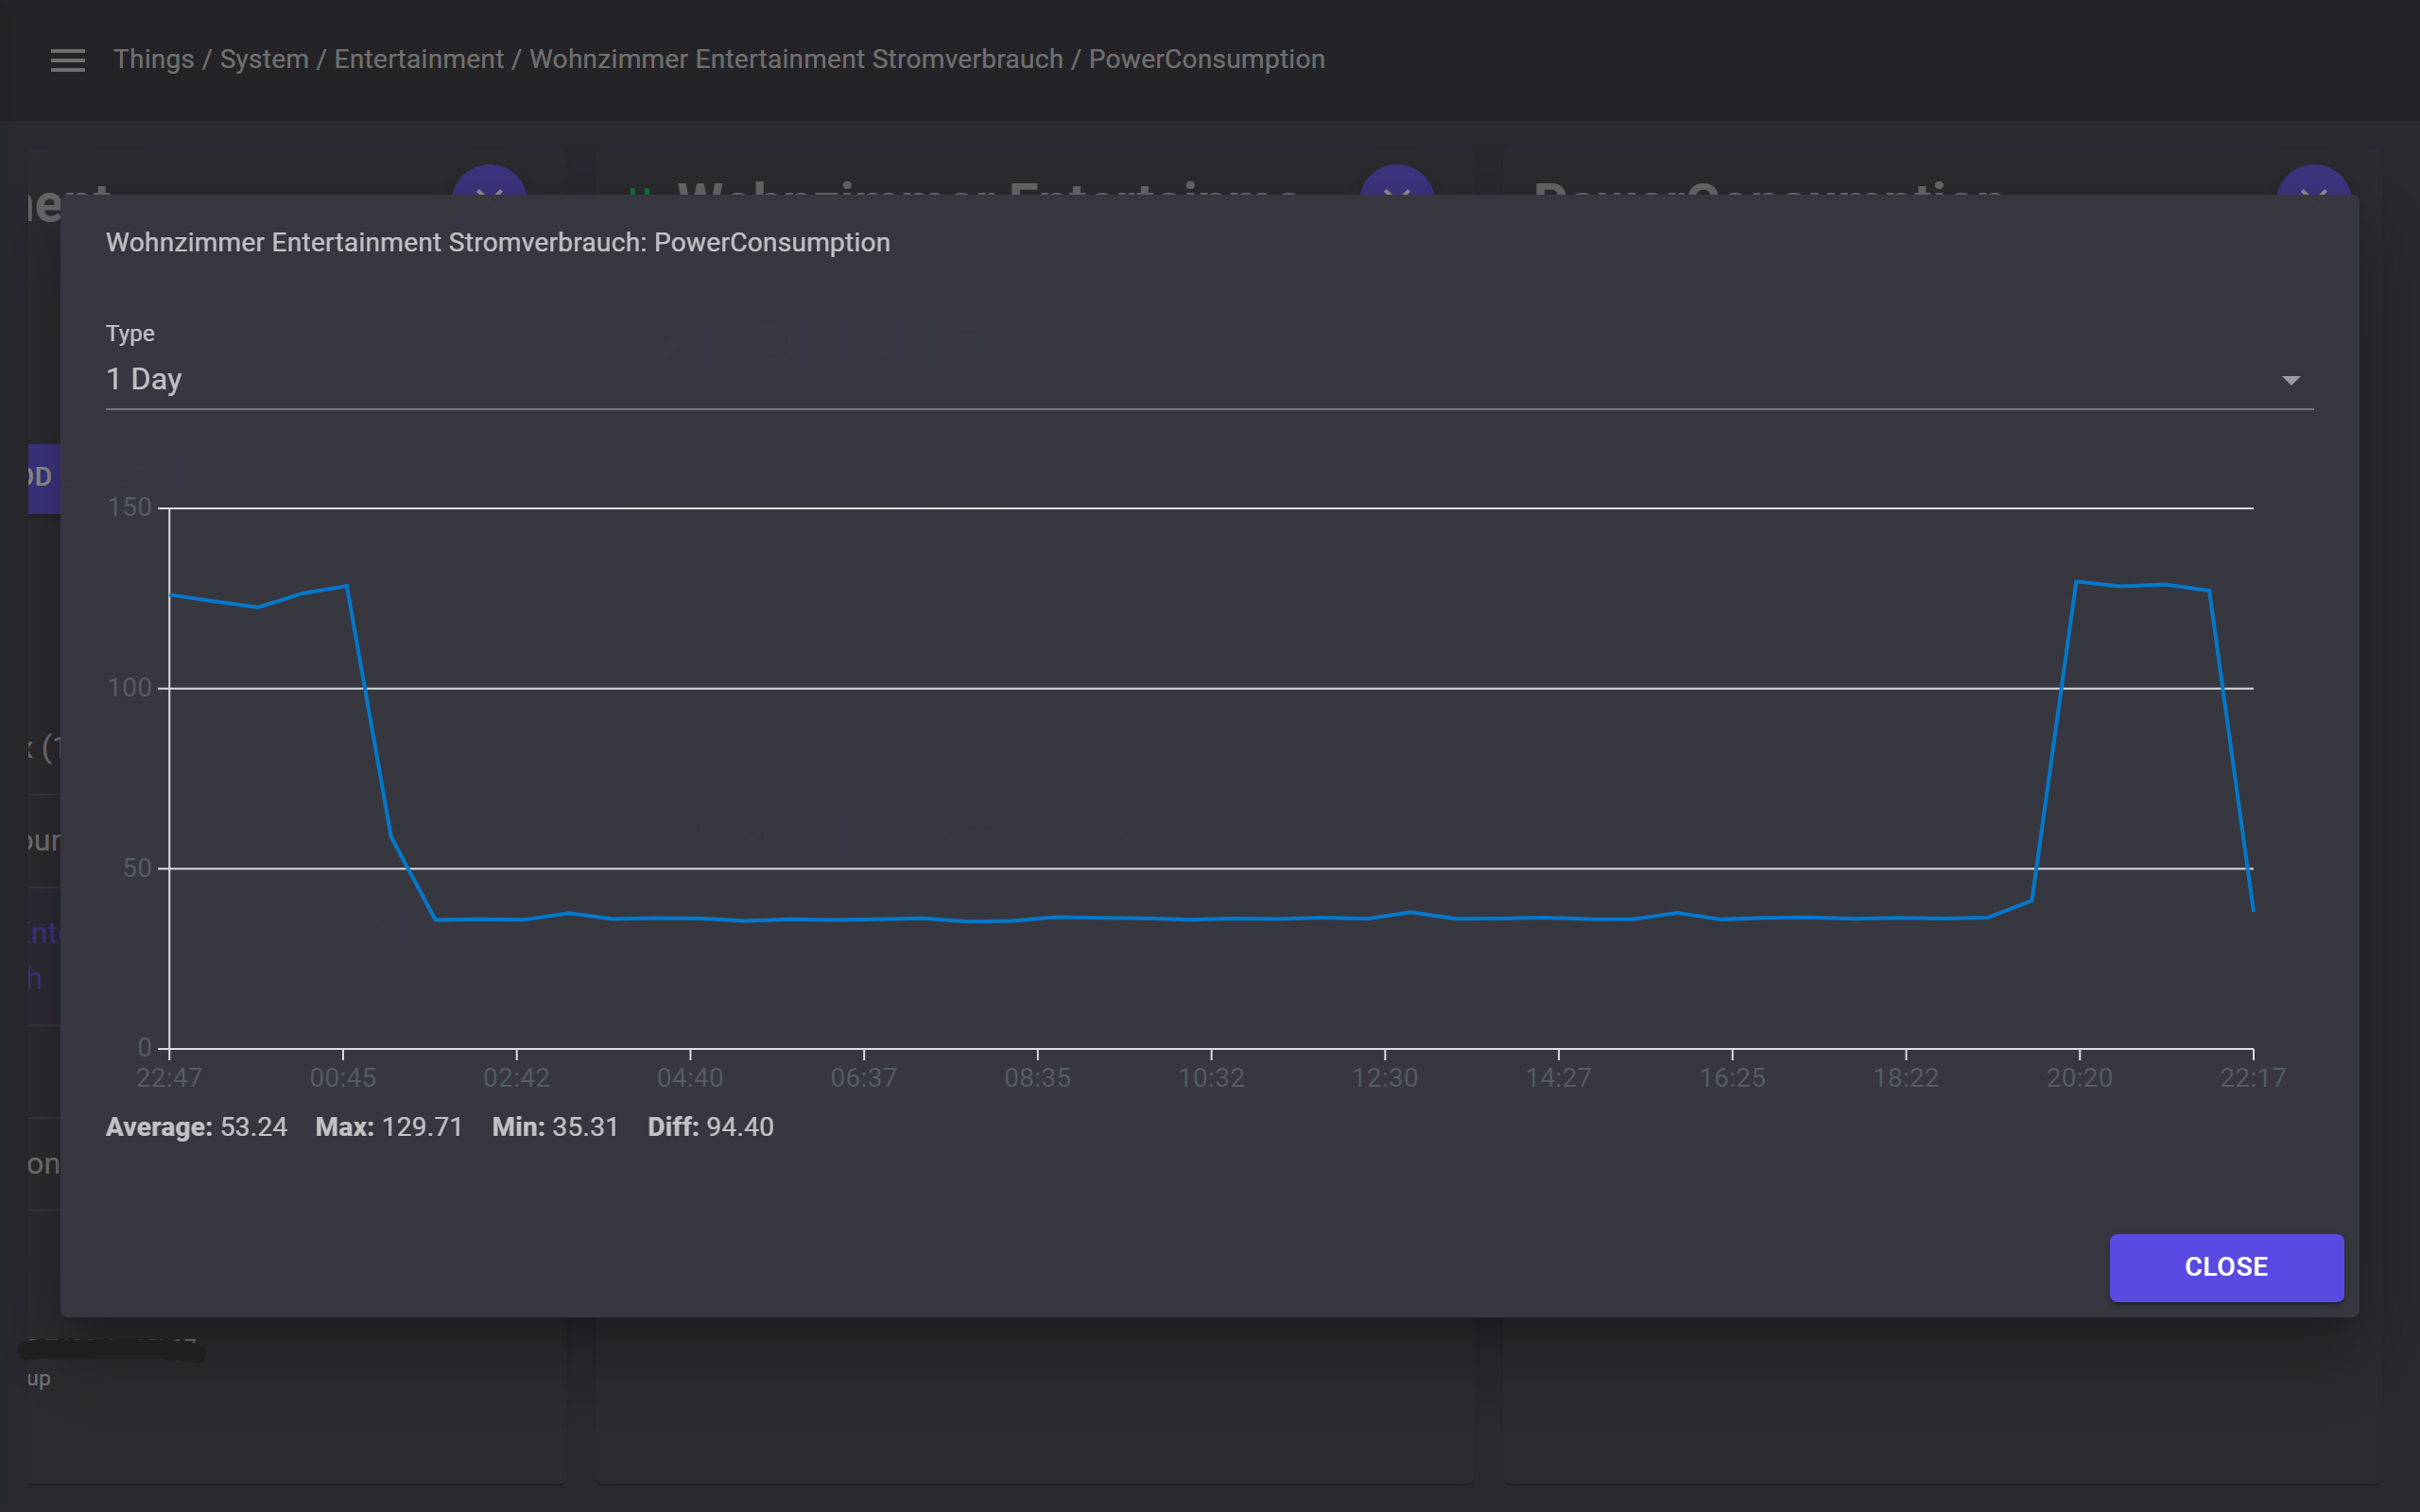Click the 18:22 x-axis label
2420x1512 pixels.
(1906, 1078)
